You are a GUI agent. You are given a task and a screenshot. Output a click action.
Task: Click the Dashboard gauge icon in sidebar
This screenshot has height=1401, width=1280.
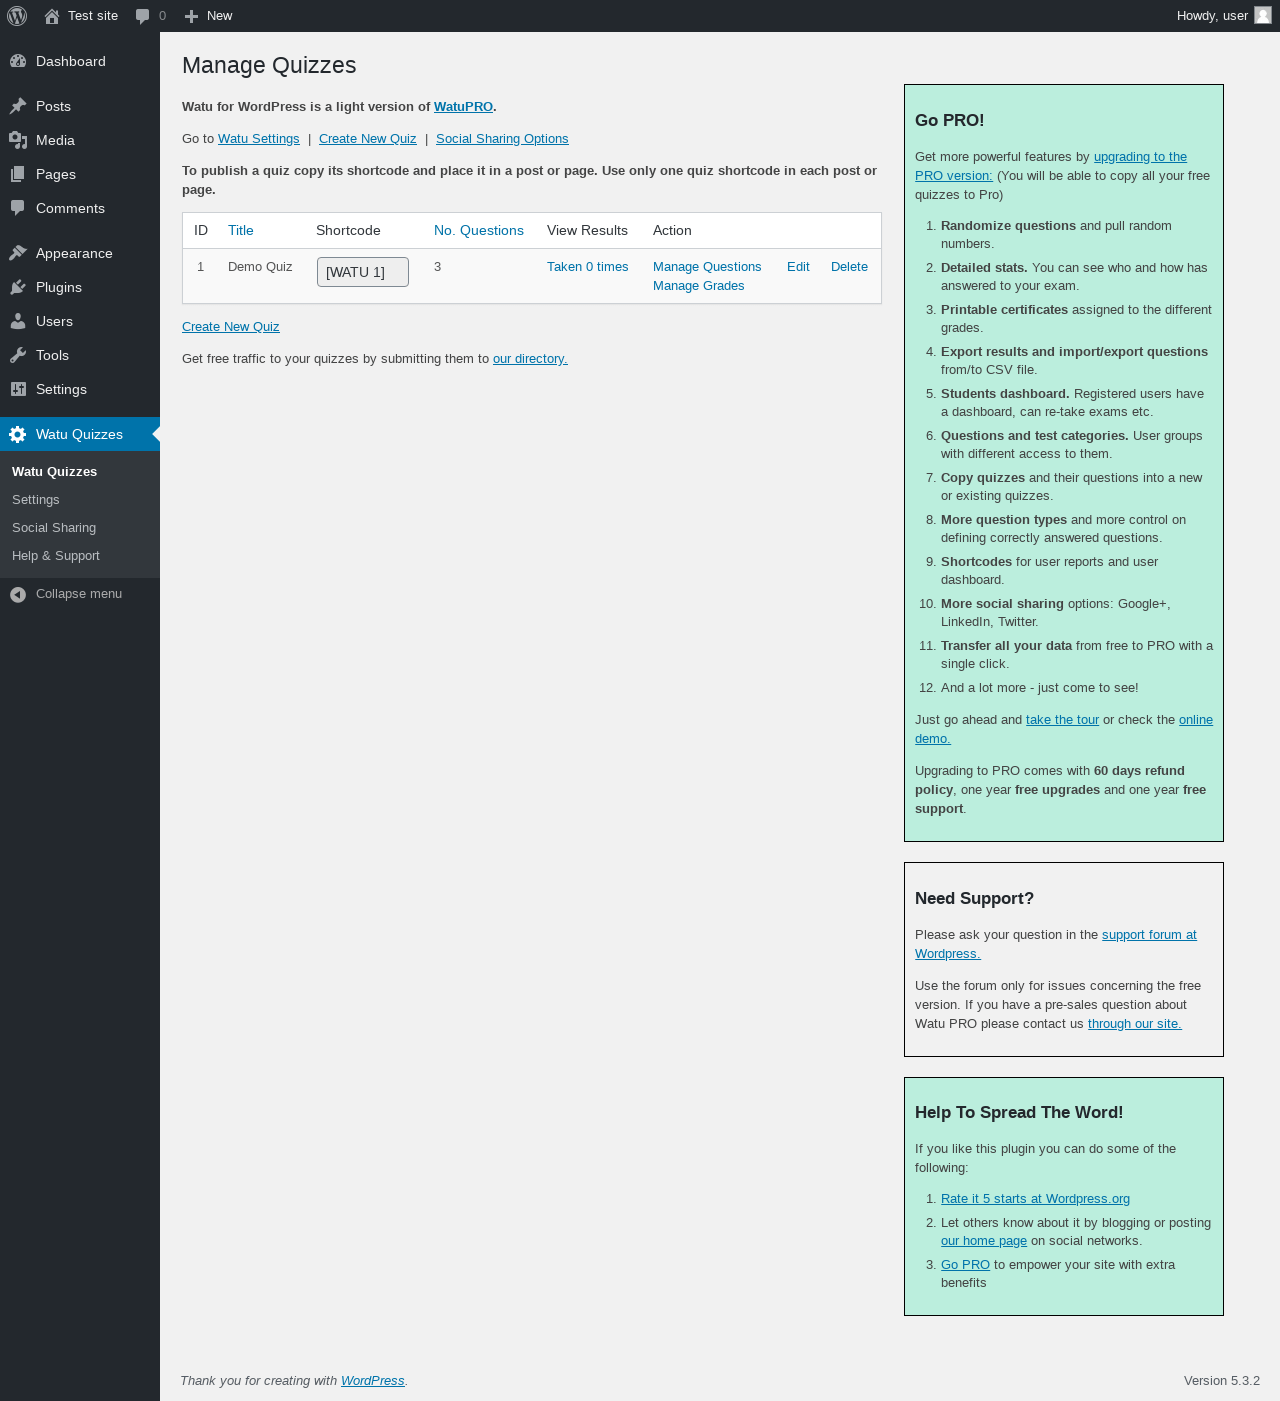click(x=18, y=61)
